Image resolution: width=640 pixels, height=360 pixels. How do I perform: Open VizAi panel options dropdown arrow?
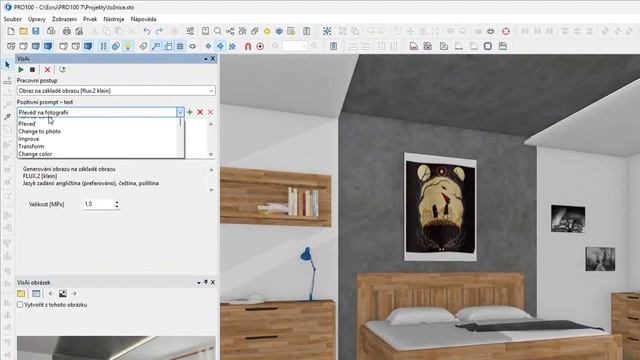(x=206, y=59)
